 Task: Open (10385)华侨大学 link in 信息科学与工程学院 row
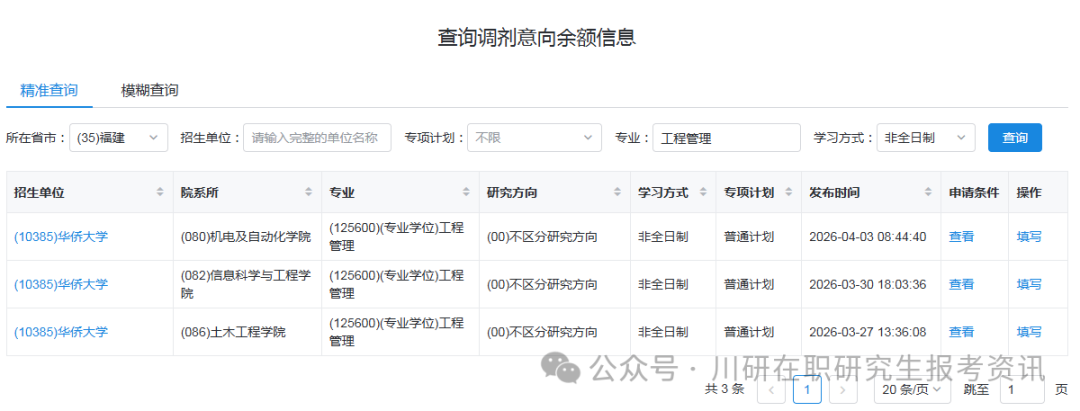click(61, 284)
